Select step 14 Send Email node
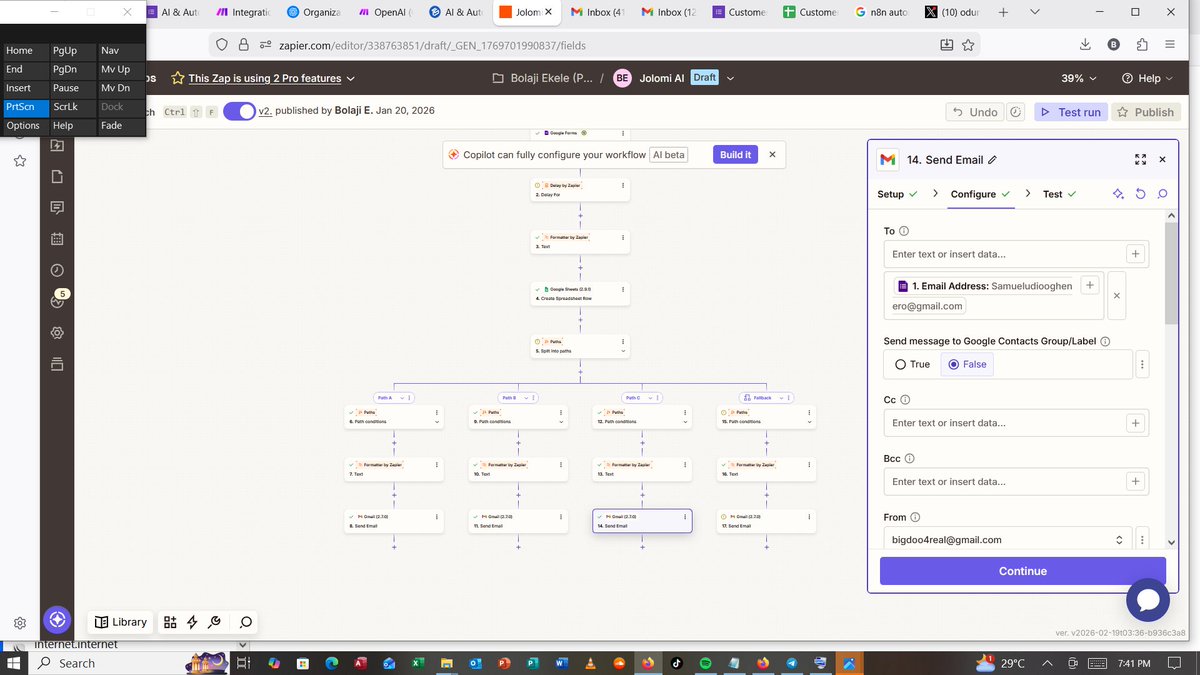The height and width of the screenshot is (675, 1200). [x=642, y=521]
